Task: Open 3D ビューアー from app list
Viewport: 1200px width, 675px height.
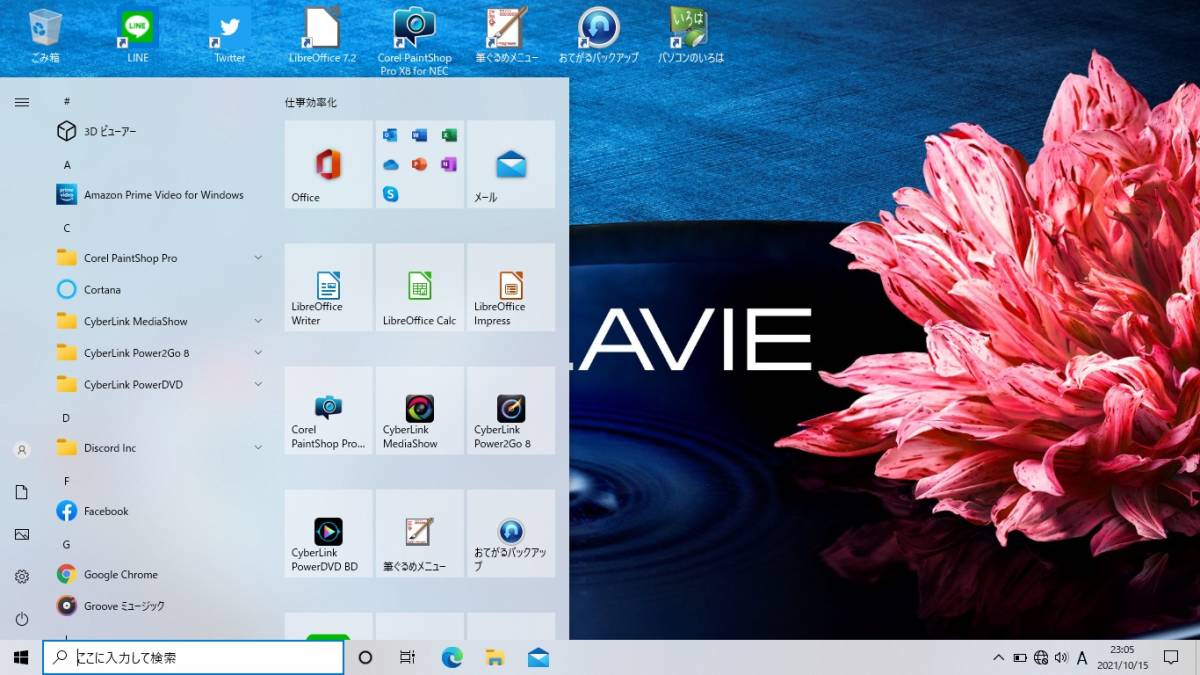Action: click(x=160, y=131)
